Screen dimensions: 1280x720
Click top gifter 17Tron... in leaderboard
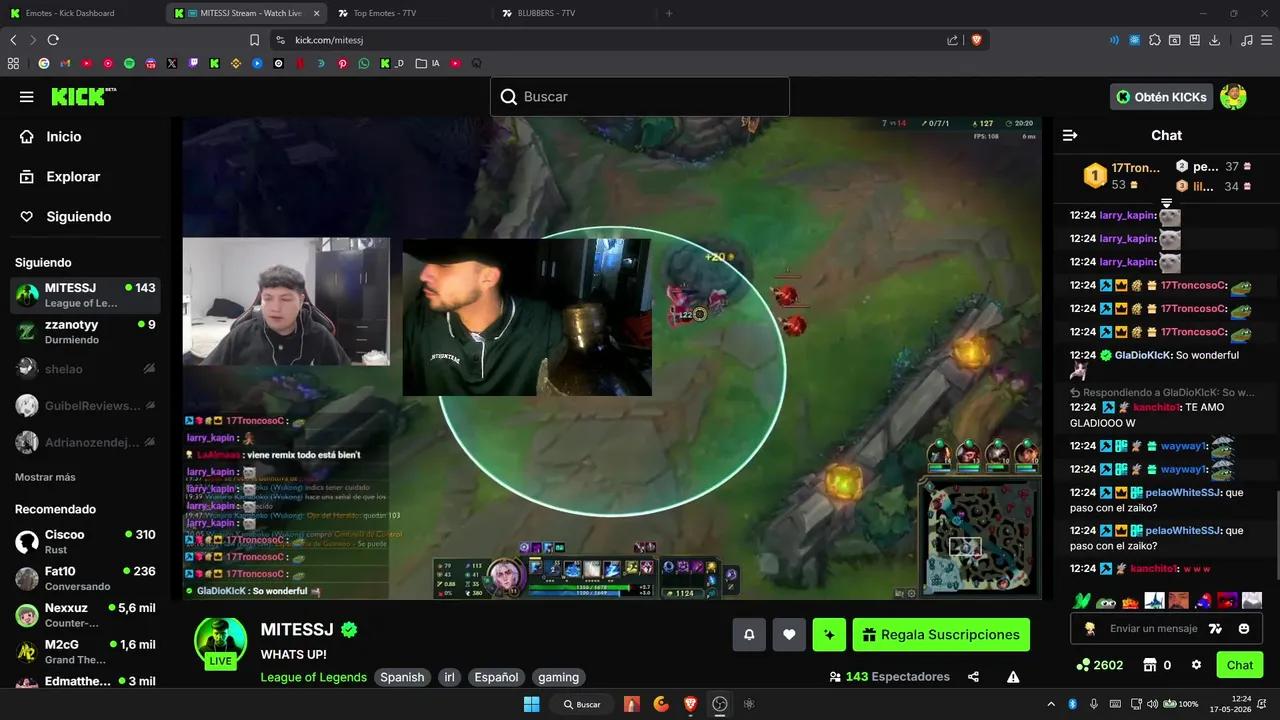point(1122,176)
